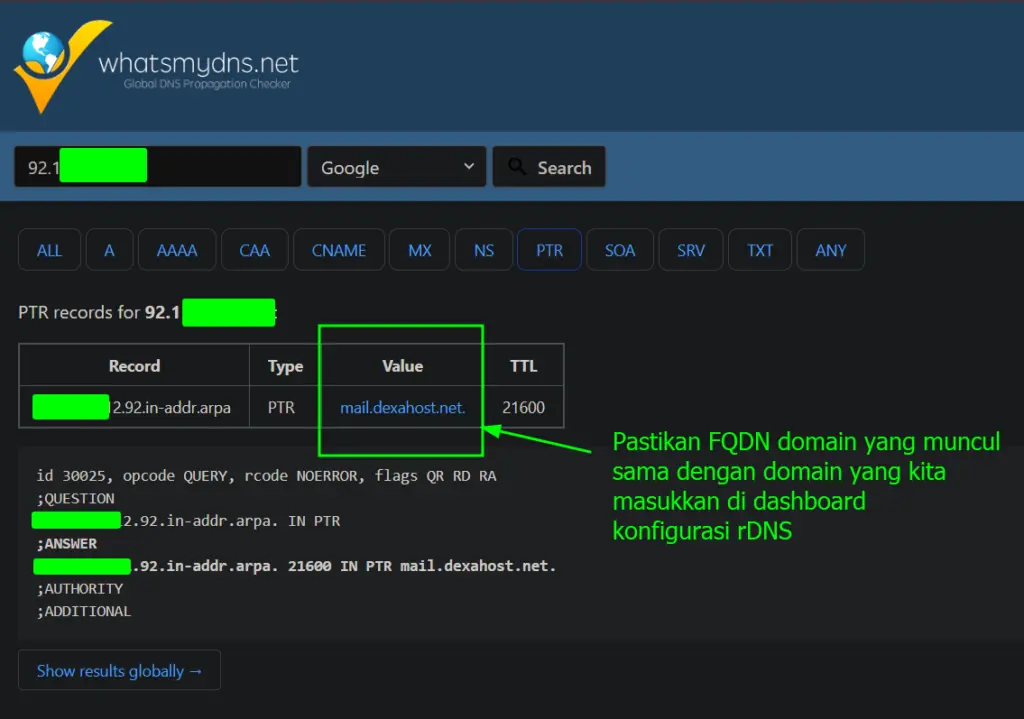Open the mail.dexahost.net. value link
1024x719 pixels.
pos(402,407)
